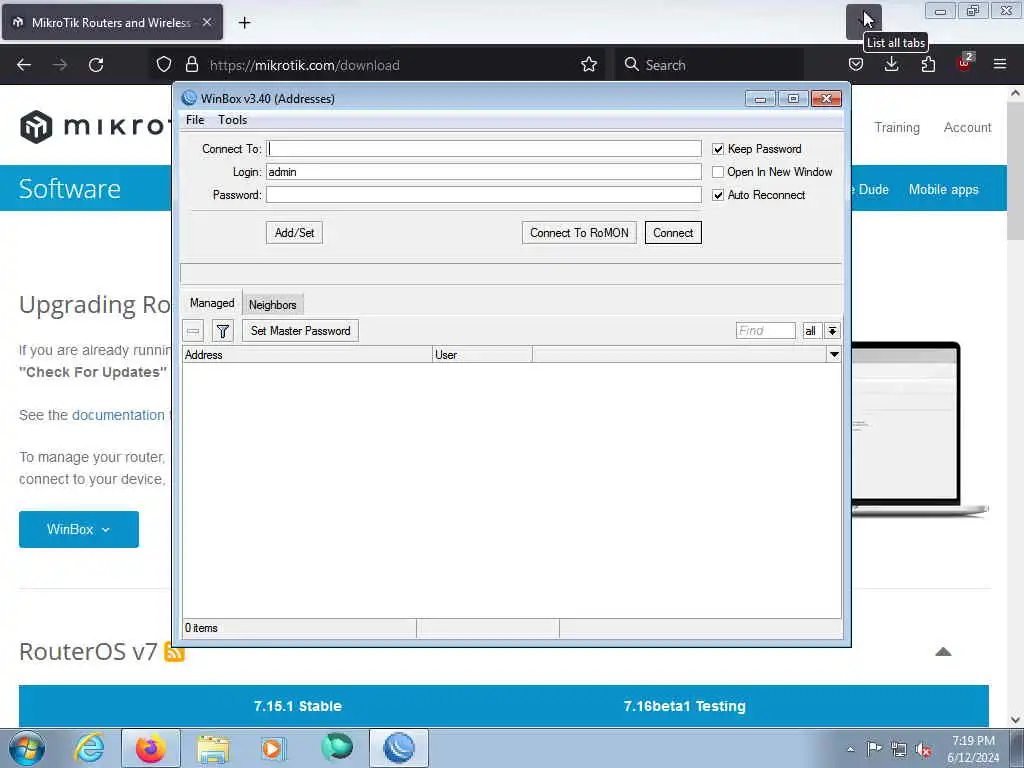
Task: Bookmark this page with star icon
Action: [589, 65]
